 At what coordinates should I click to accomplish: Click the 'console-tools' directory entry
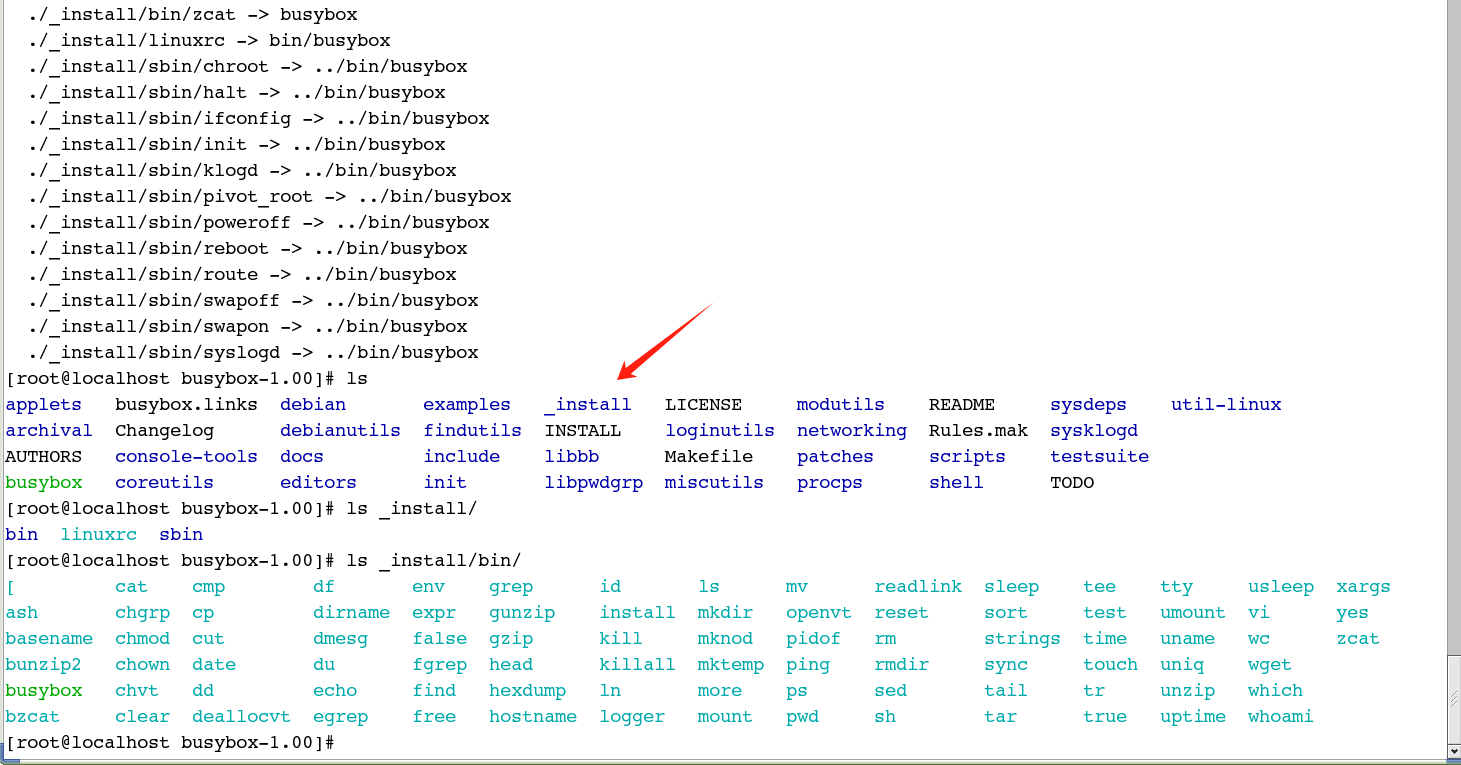186,457
